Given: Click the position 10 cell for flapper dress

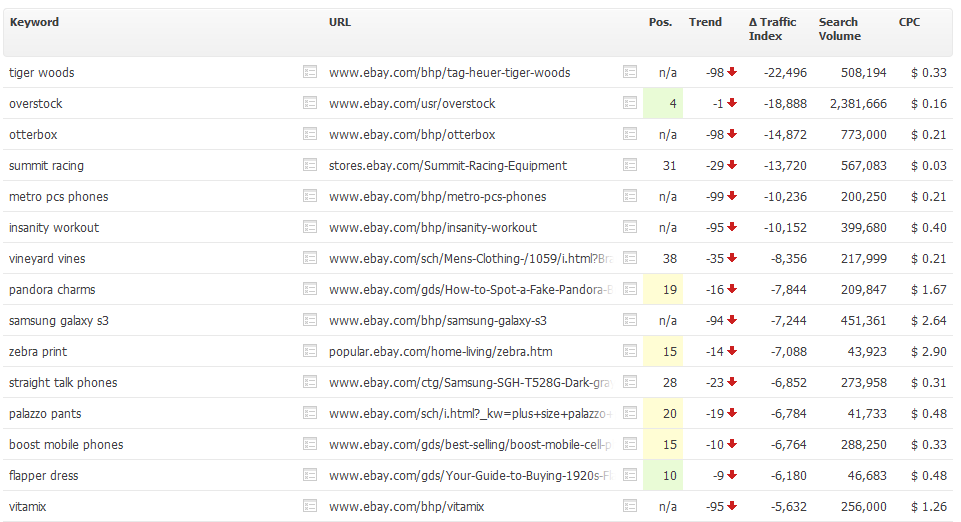Looking at the screenshot, I should click(663, 475).
